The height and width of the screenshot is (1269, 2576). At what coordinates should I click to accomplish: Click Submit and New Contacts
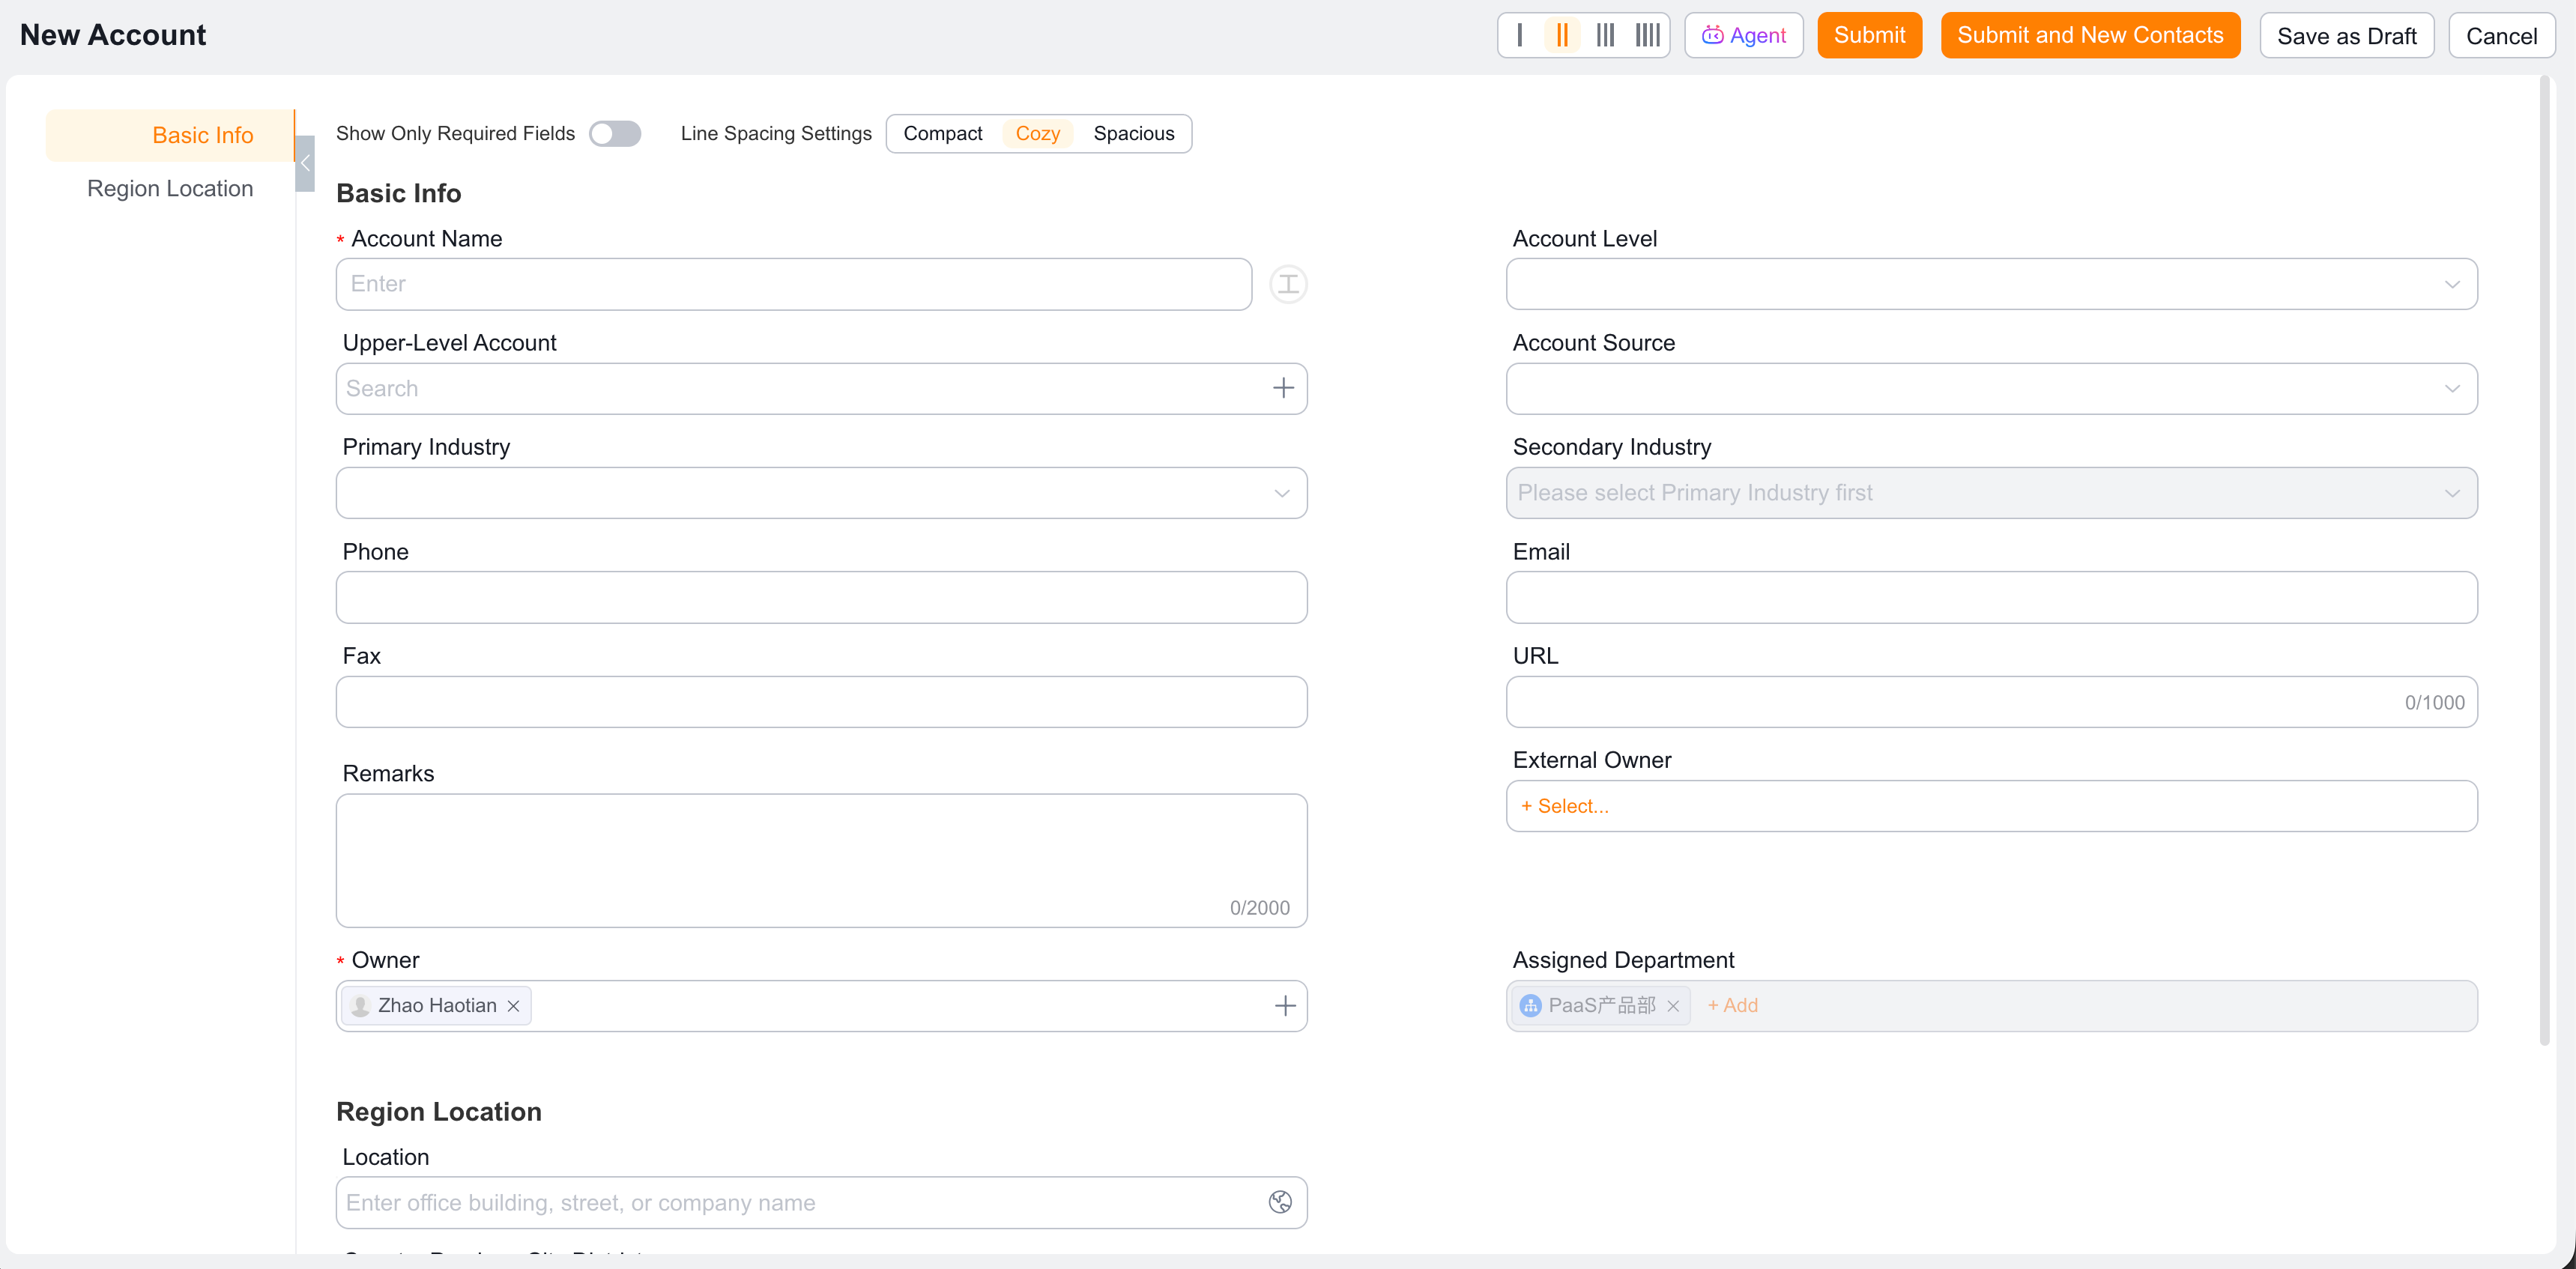tap(2090, 35)
